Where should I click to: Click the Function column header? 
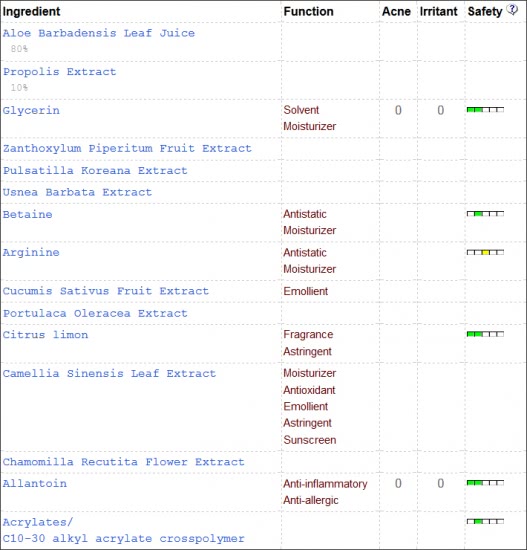pos(308,12)
